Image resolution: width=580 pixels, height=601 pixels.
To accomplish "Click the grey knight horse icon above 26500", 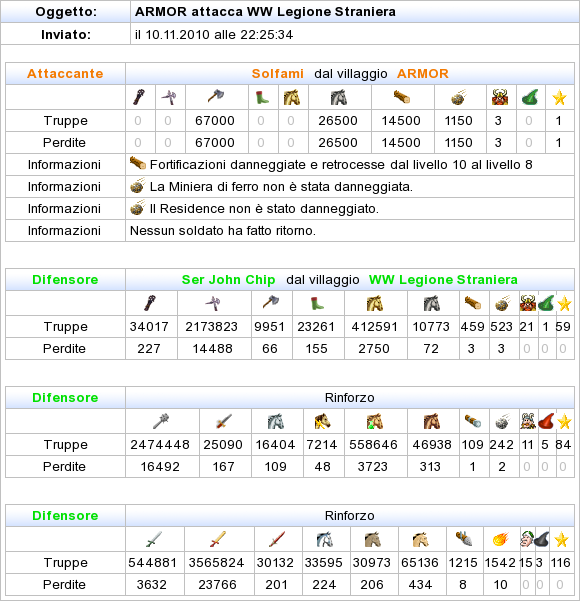I will tap(339, 97).
